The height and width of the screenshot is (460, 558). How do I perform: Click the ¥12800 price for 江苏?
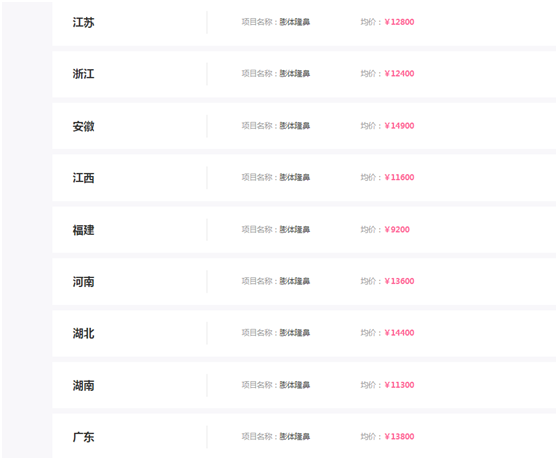(399, 22)
